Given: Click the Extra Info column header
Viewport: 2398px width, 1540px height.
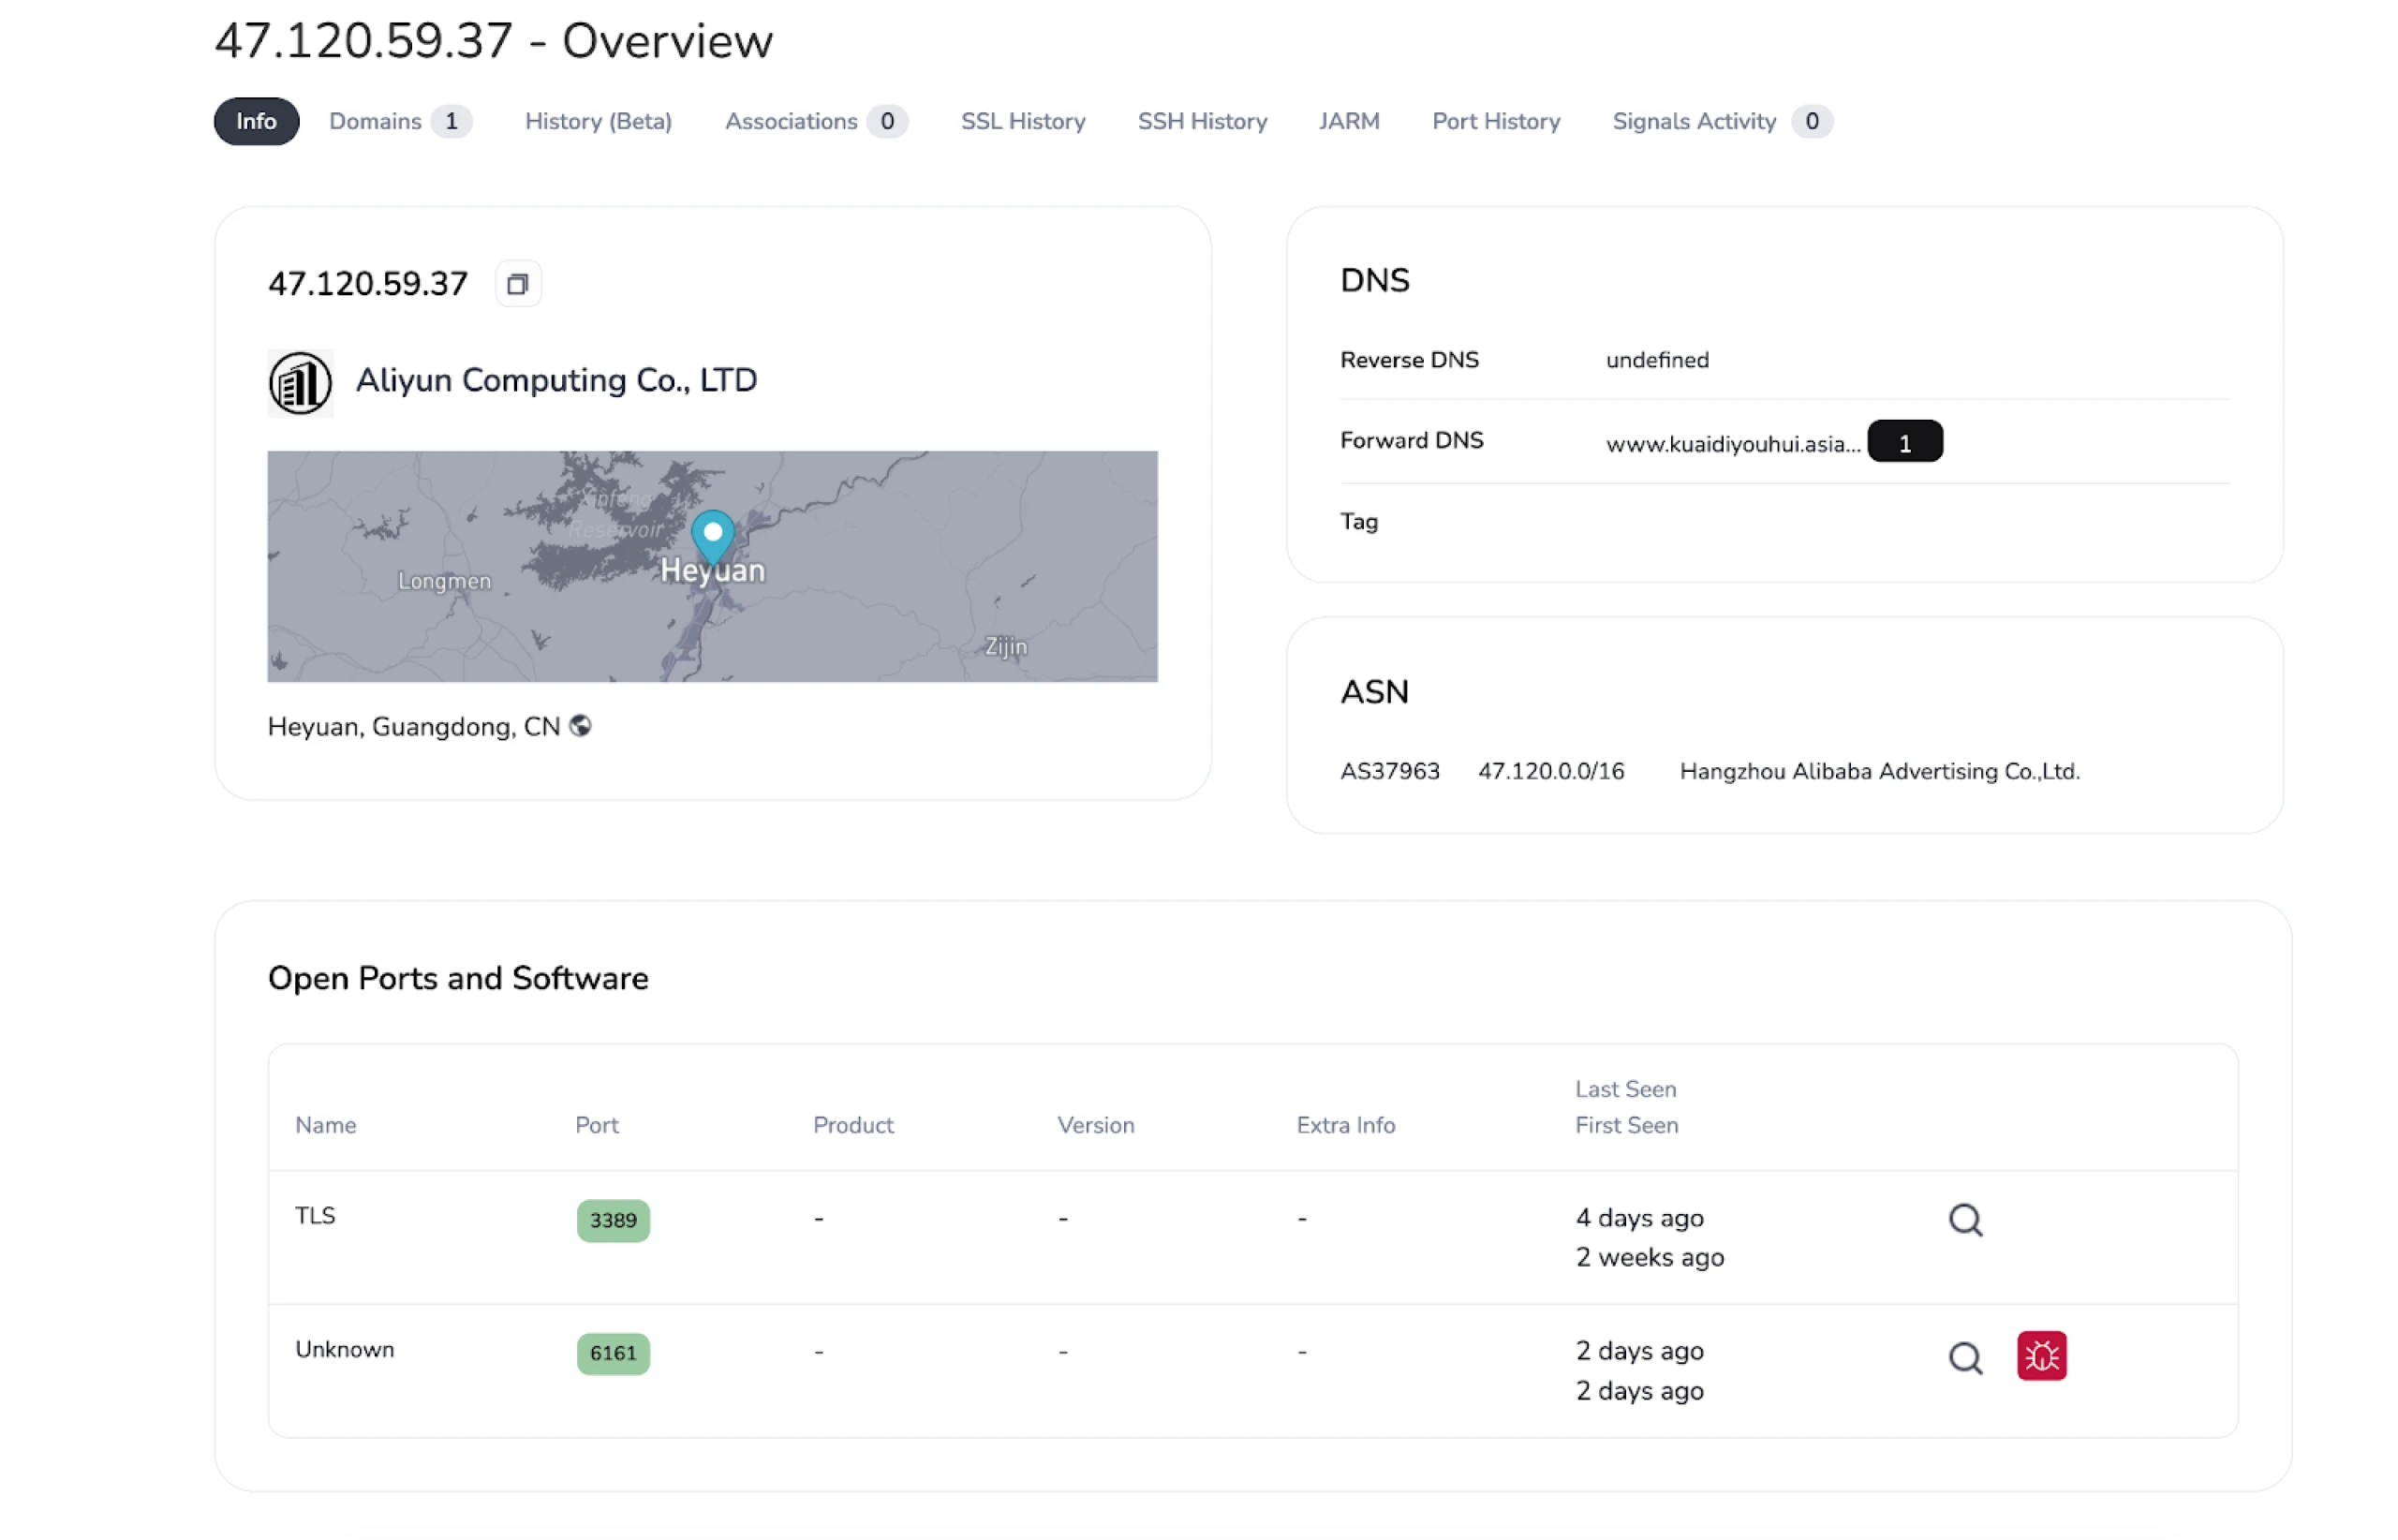Looking at the screenshot, I should 1345,1125.
